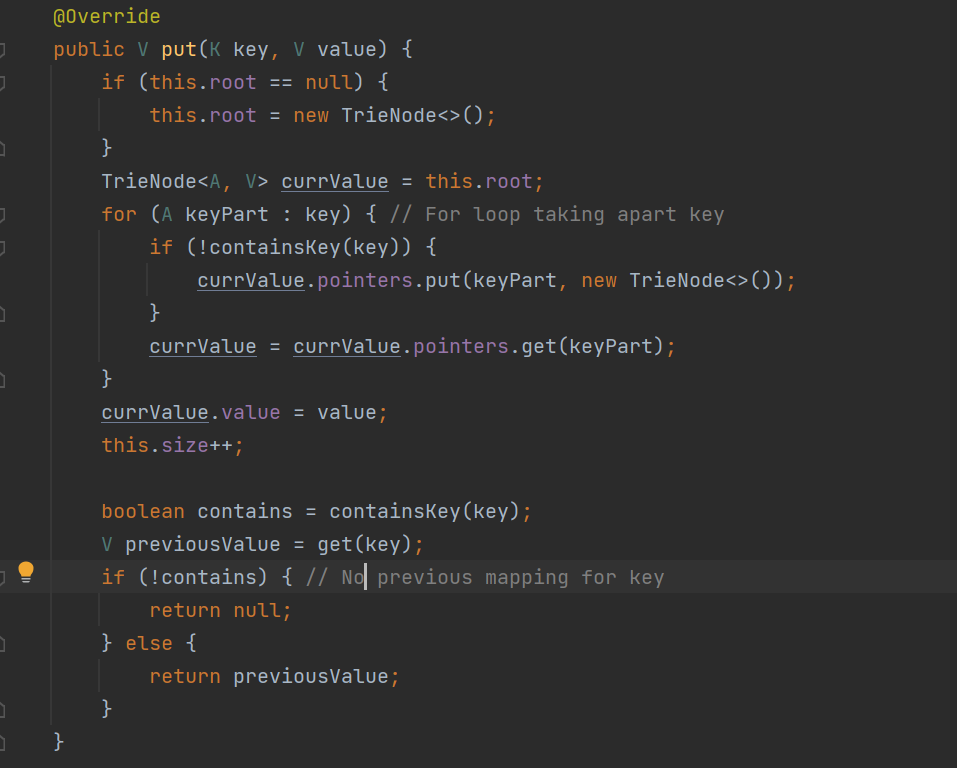Click 'keyPart' in the for loop header
Viewport: 957px width, 768px height.
226,214
